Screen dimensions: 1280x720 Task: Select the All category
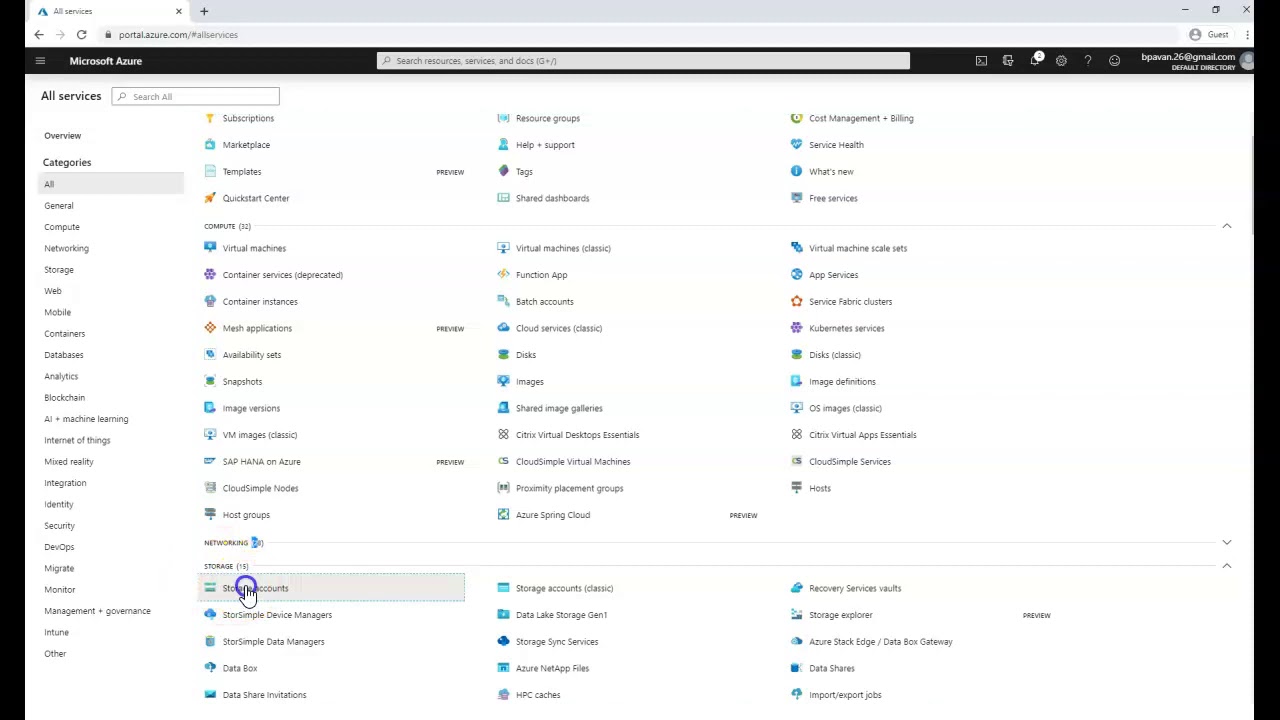pos(112,184)
